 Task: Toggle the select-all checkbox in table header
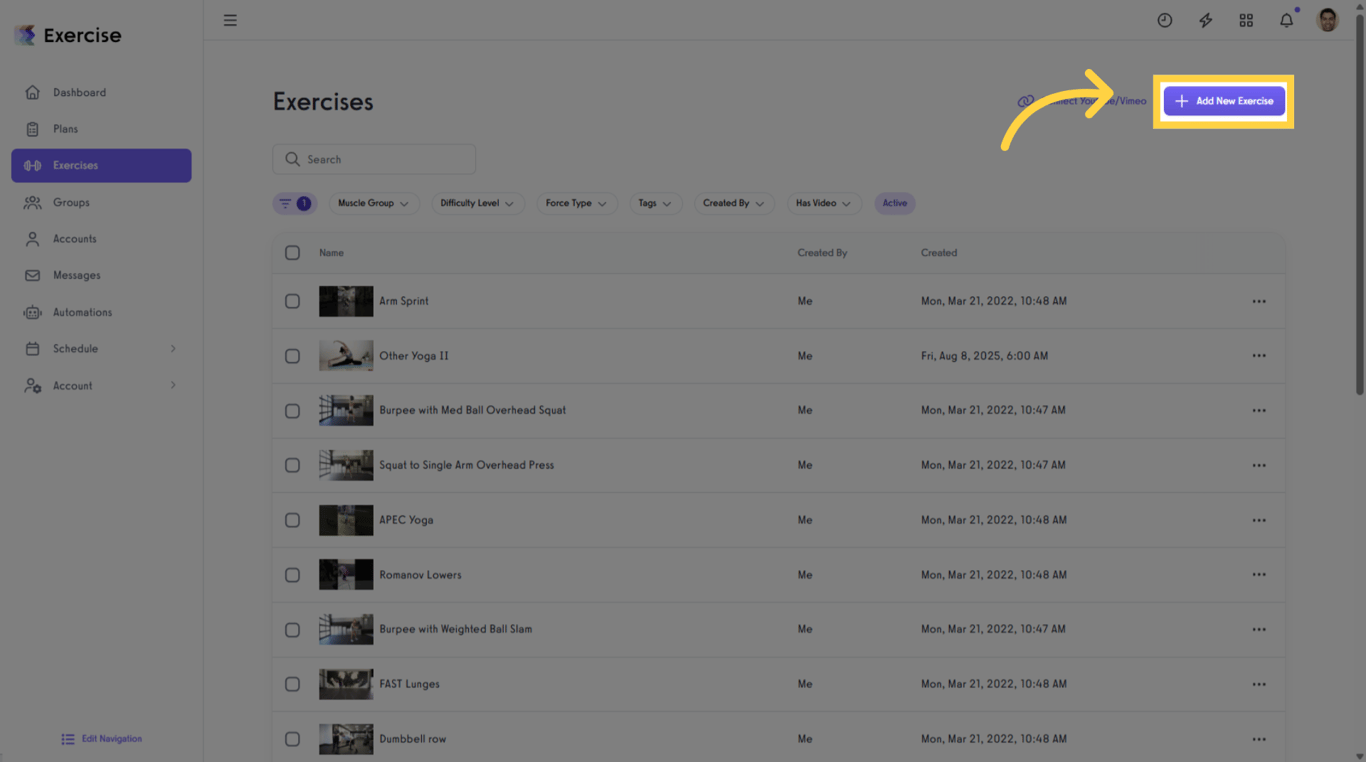click(x=292, y=253)
